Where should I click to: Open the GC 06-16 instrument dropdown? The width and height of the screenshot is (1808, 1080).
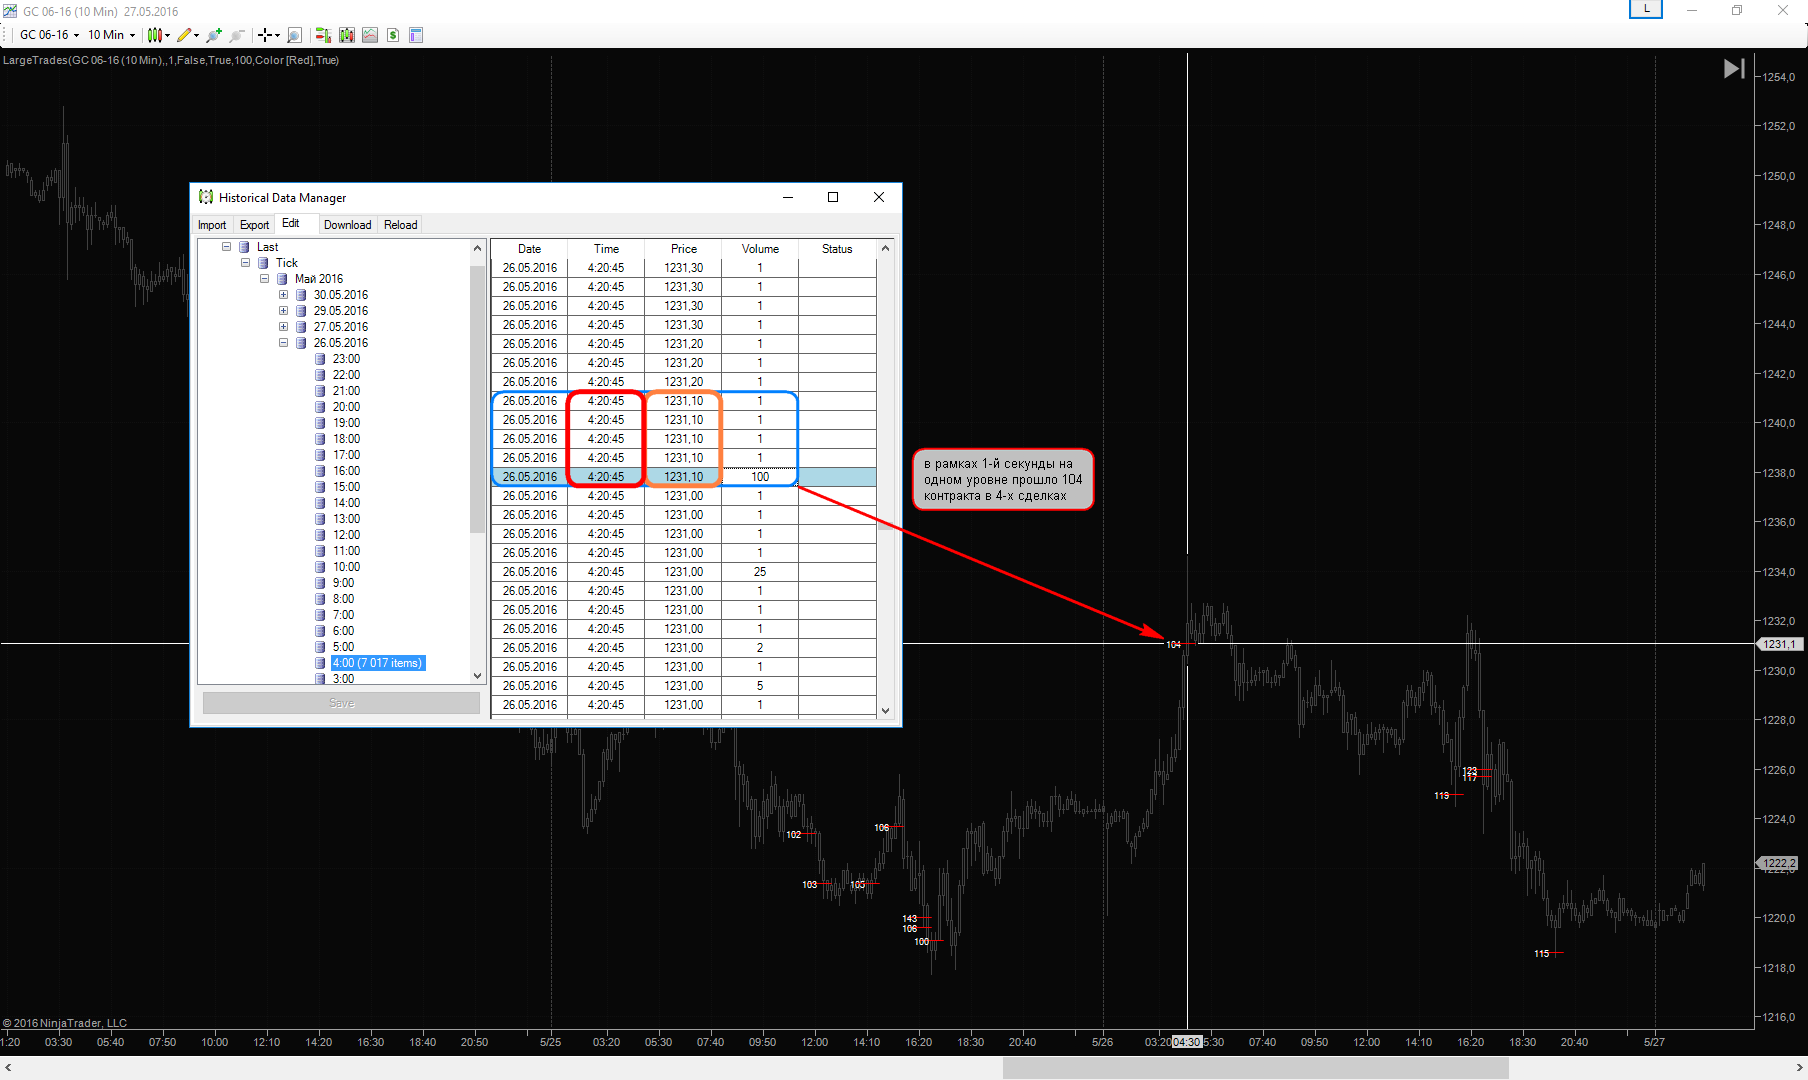[49, 35]
